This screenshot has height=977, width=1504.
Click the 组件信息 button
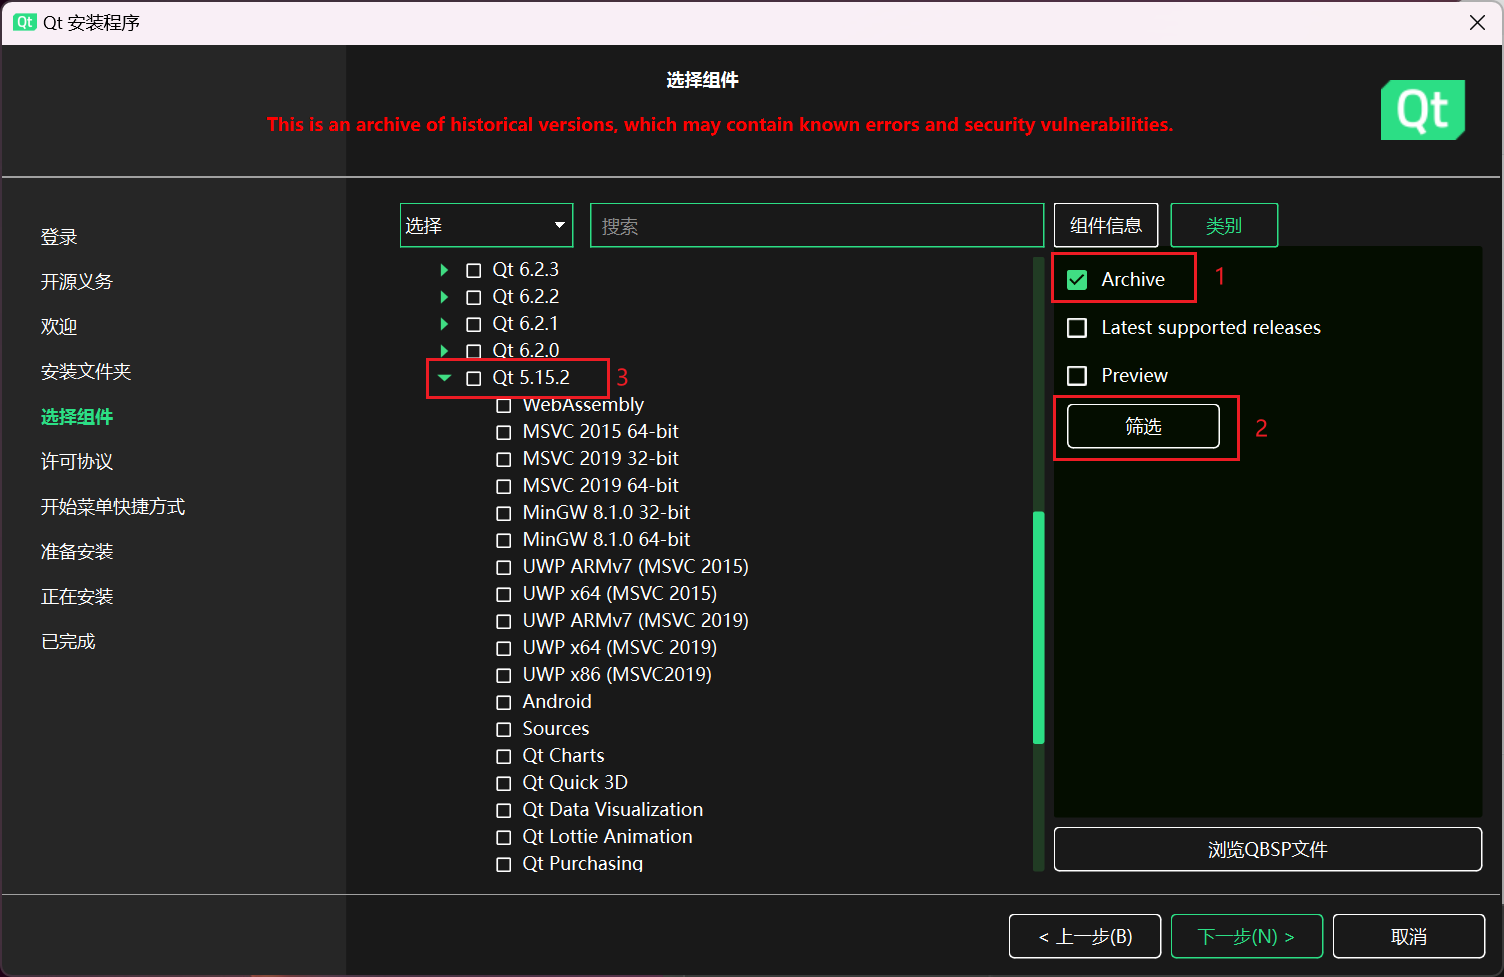(x=1106, y=225)
